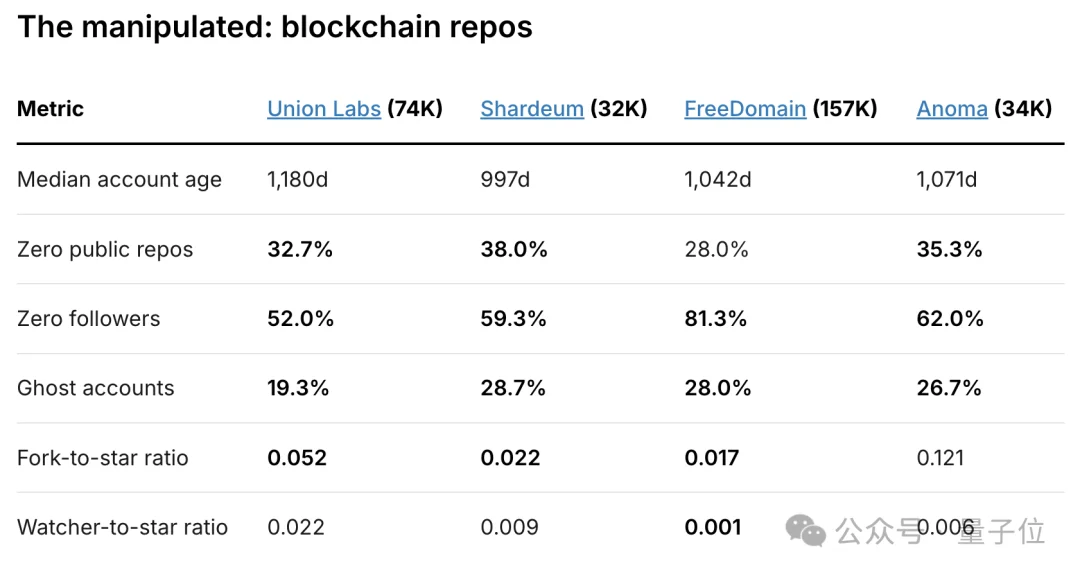Open the Union Labs link
The width and height of the screenshot is (1080, 575).
coord(323,109)
